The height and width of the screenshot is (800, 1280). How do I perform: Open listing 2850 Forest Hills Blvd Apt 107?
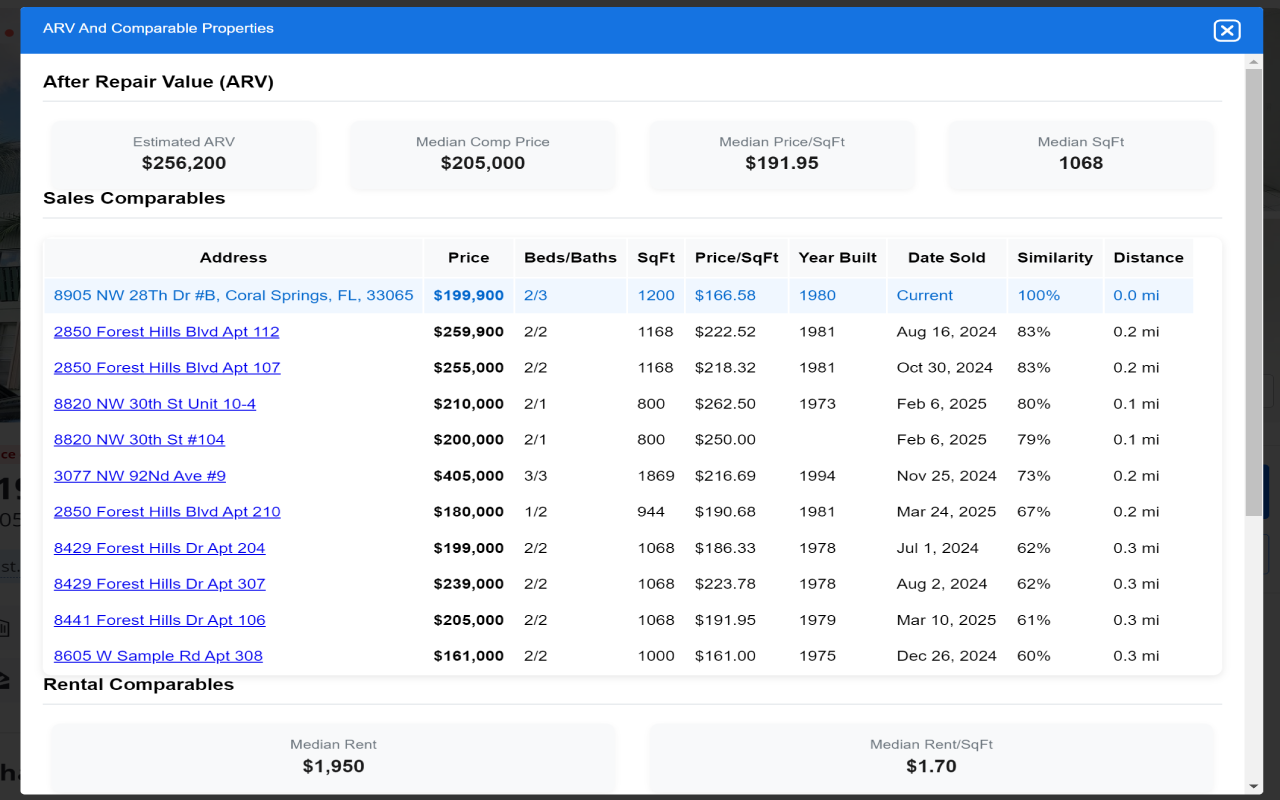pyautogui.click(x=167, y=367)
